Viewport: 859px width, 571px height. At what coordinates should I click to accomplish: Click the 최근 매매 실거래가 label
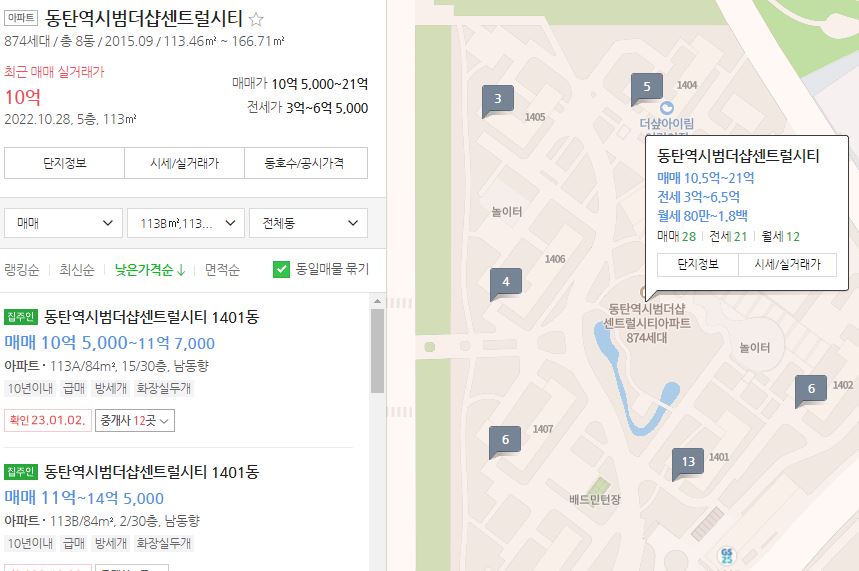(54, 72)
